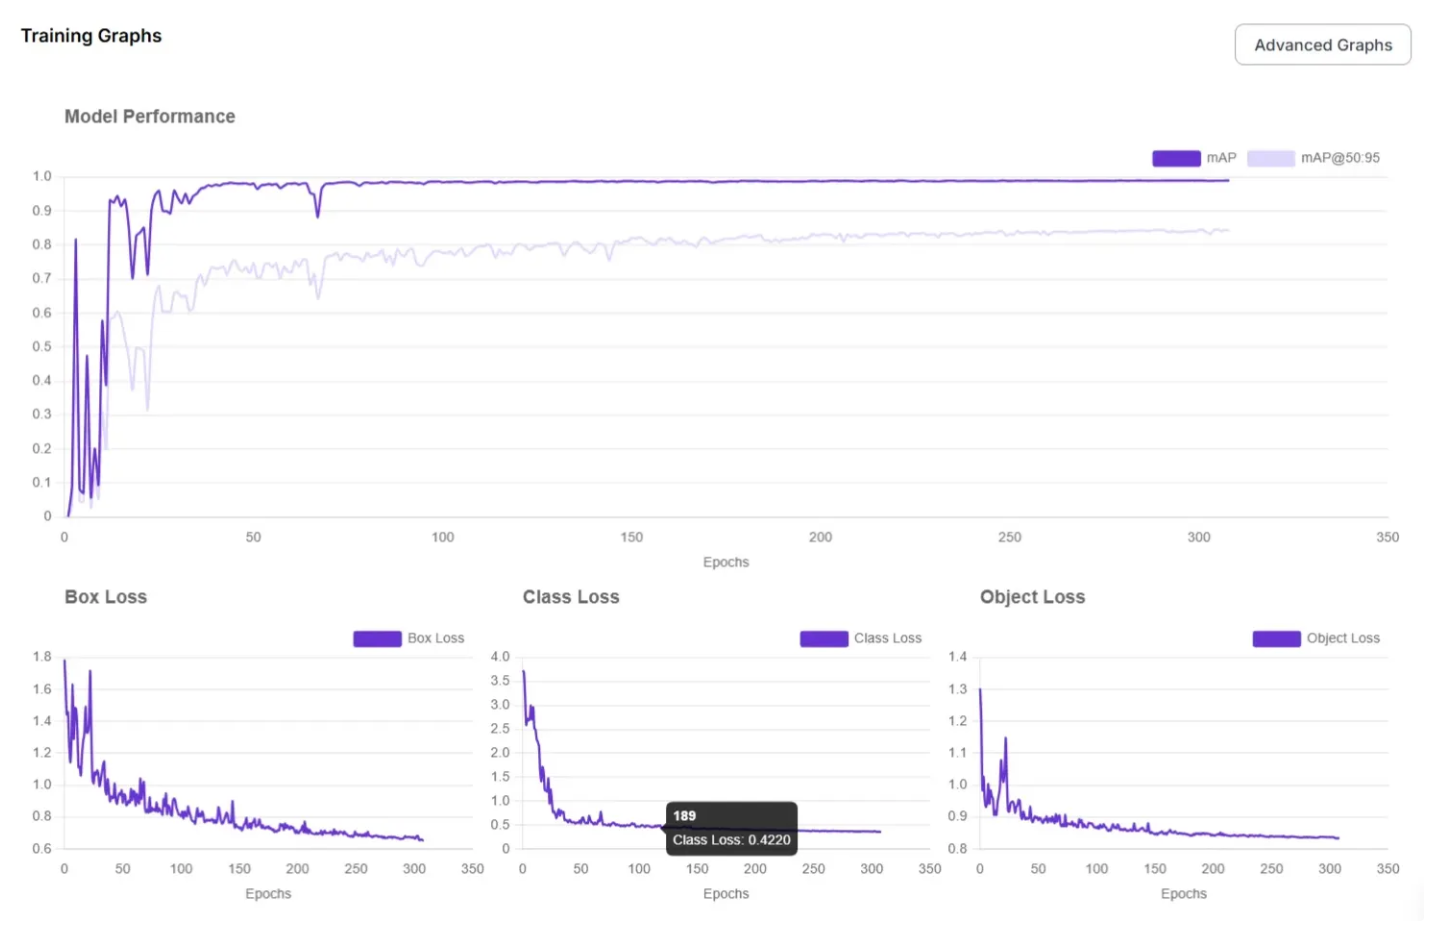Toggle Object Loss series using legend label
Viewport: 1432px width, 926px height.
tap(1343, 638)
